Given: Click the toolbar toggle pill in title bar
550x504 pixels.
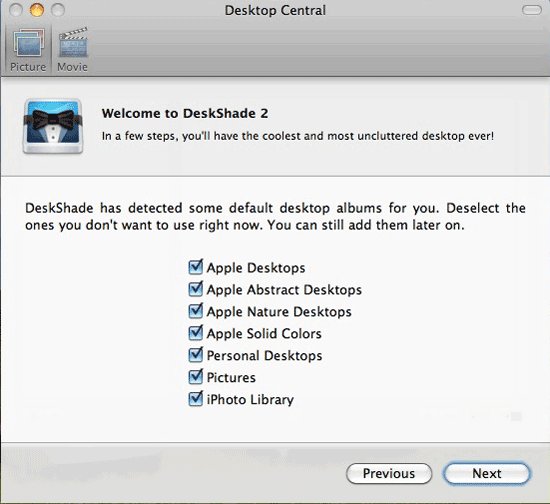Looking at the screenshot, I should (532, 10).
